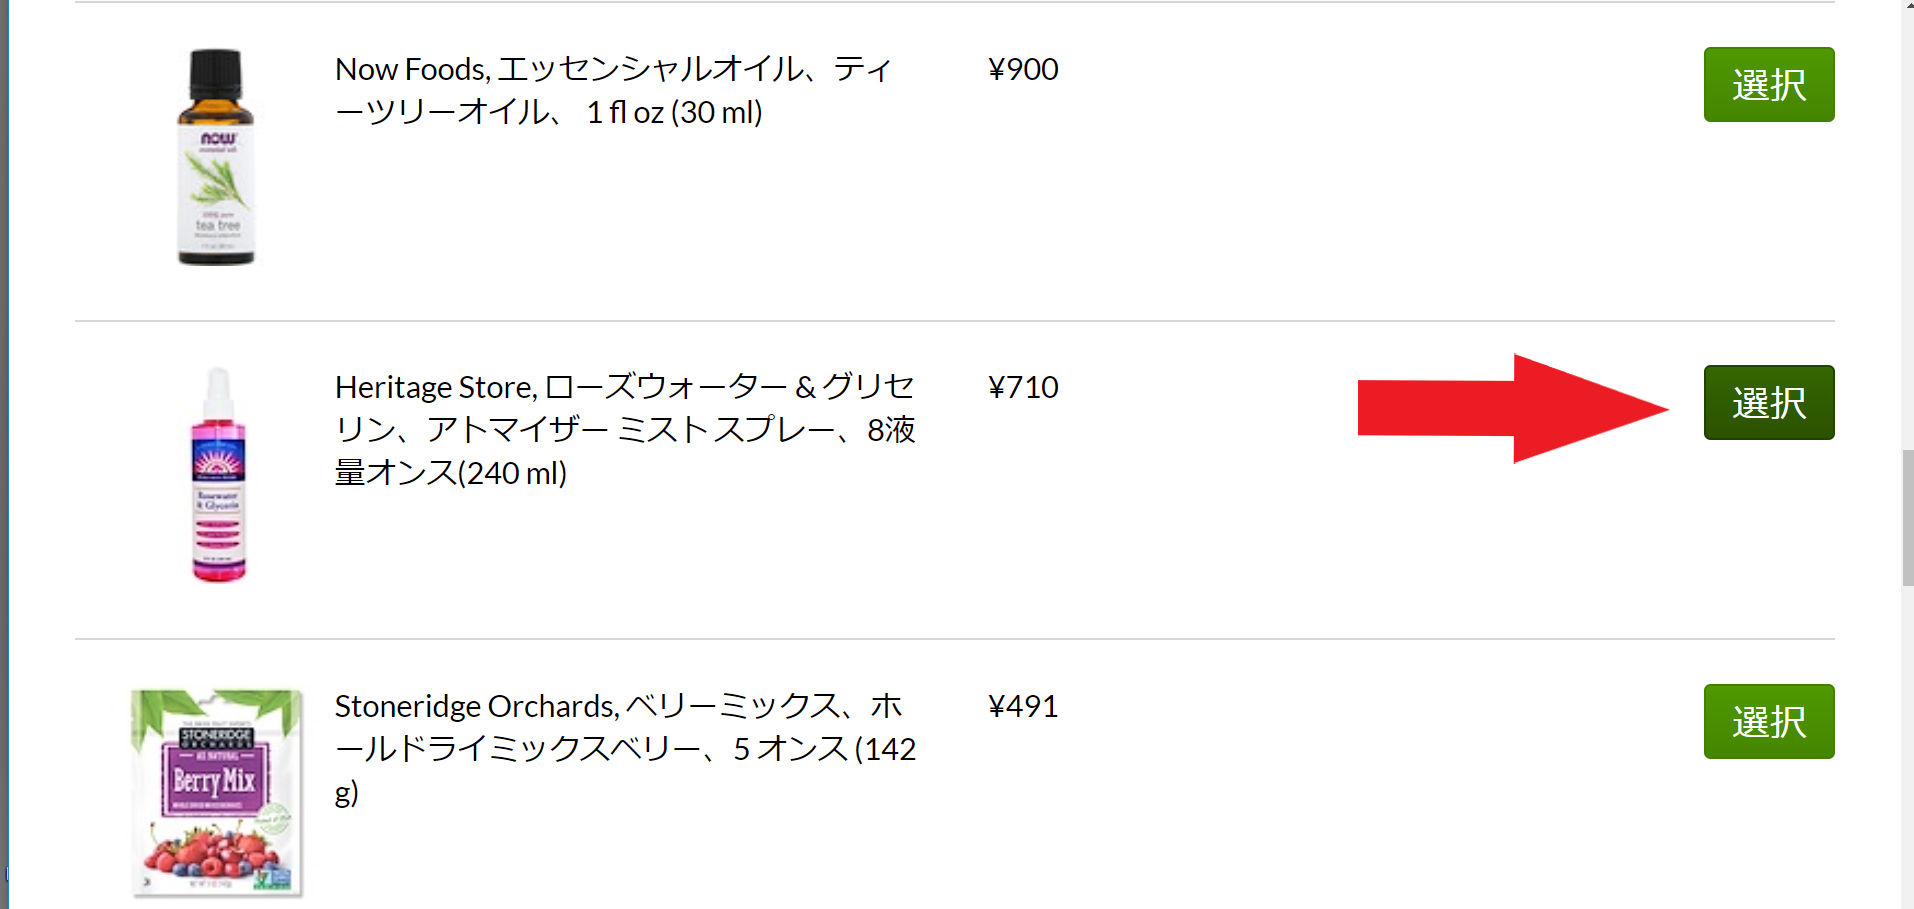Open the pink rosewater spray bottle image
Screen dimensions: 1914x909
(218, 475)
